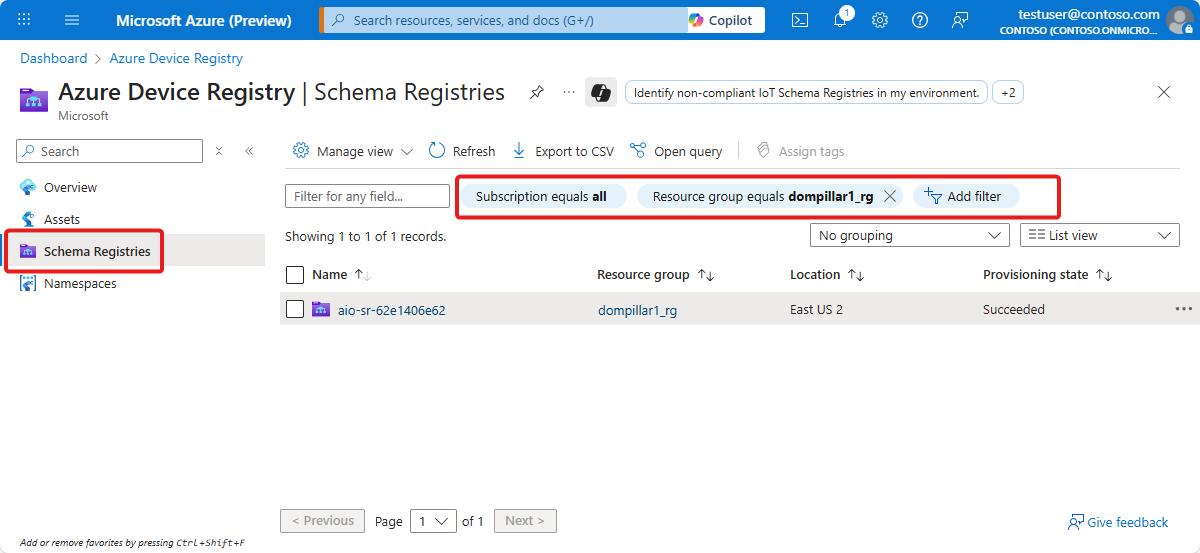Viewport: 1200px width, 553px height.
Task: Pin the Schema Registries page
Action: coord(537,92)
